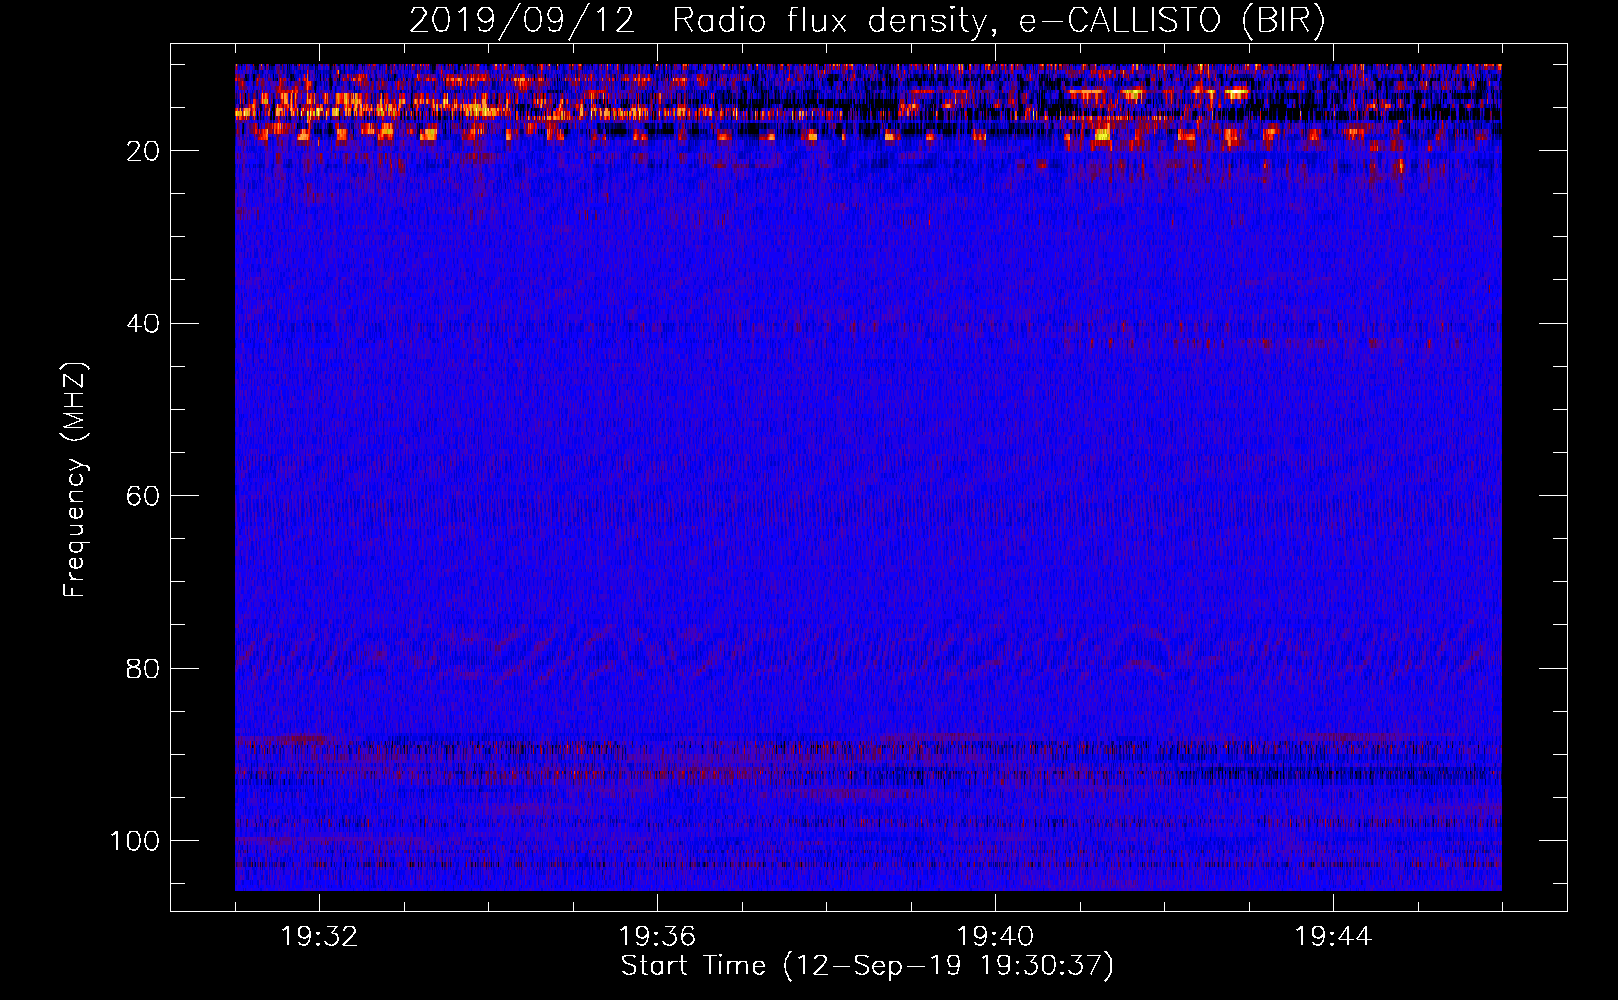Click the 40 MHz frequency tick label
This screenshot has height=1000, width=1618.
pos(143,324)
